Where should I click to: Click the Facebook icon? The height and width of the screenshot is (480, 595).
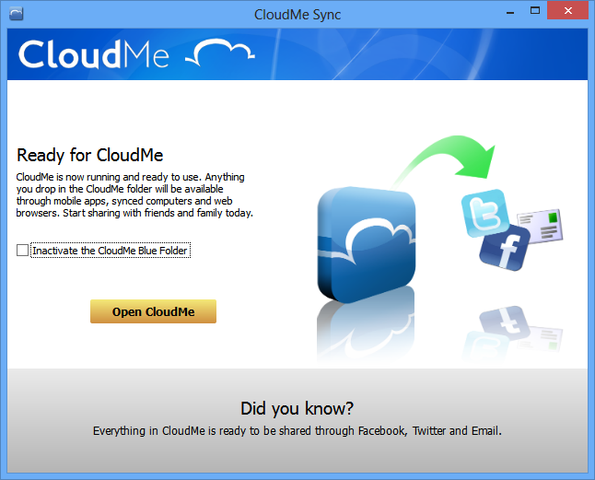[x=505, y=247]
